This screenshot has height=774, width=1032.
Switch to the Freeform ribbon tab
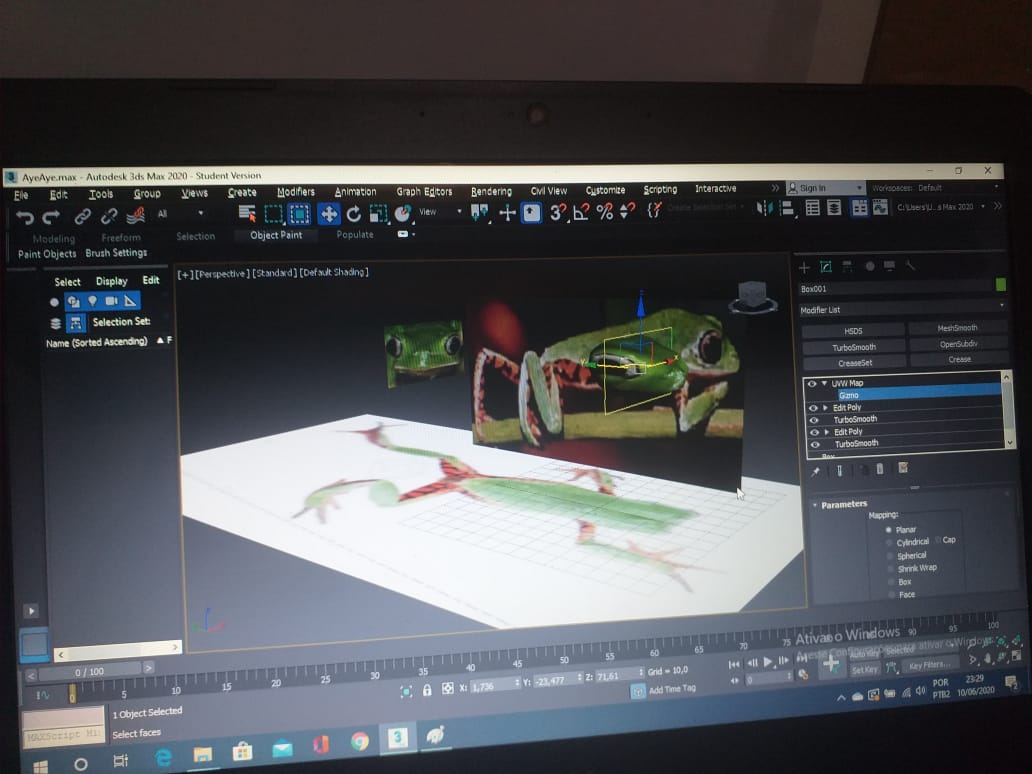pos(121,238)
